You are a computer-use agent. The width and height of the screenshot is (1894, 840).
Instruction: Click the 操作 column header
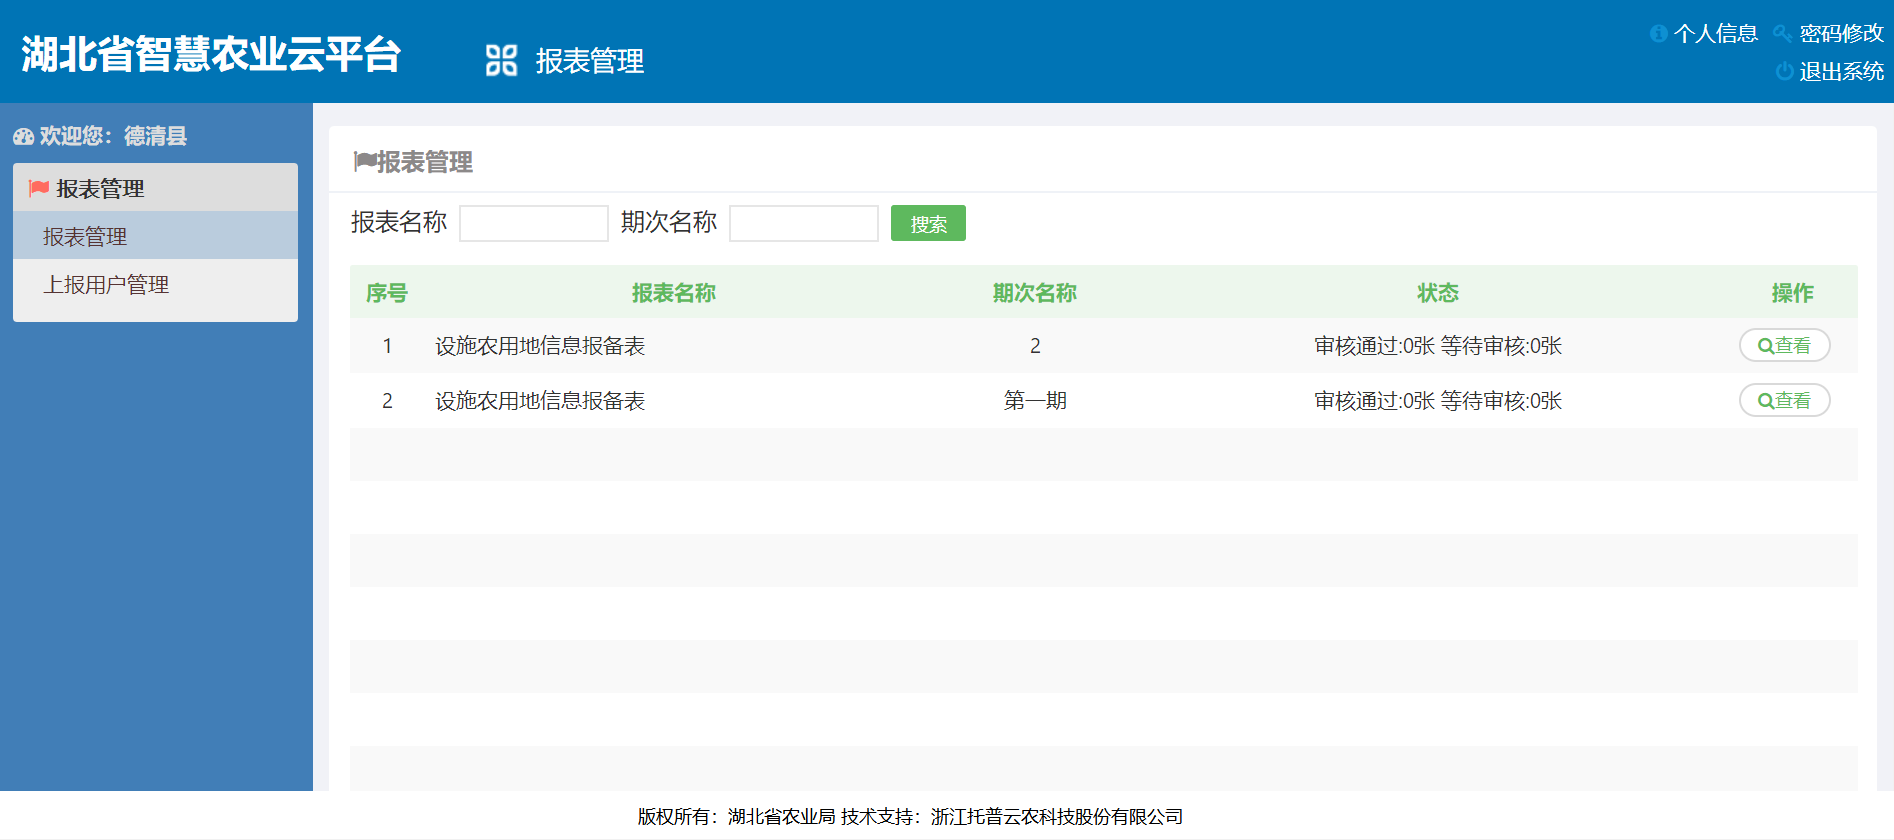(1792, 293)
